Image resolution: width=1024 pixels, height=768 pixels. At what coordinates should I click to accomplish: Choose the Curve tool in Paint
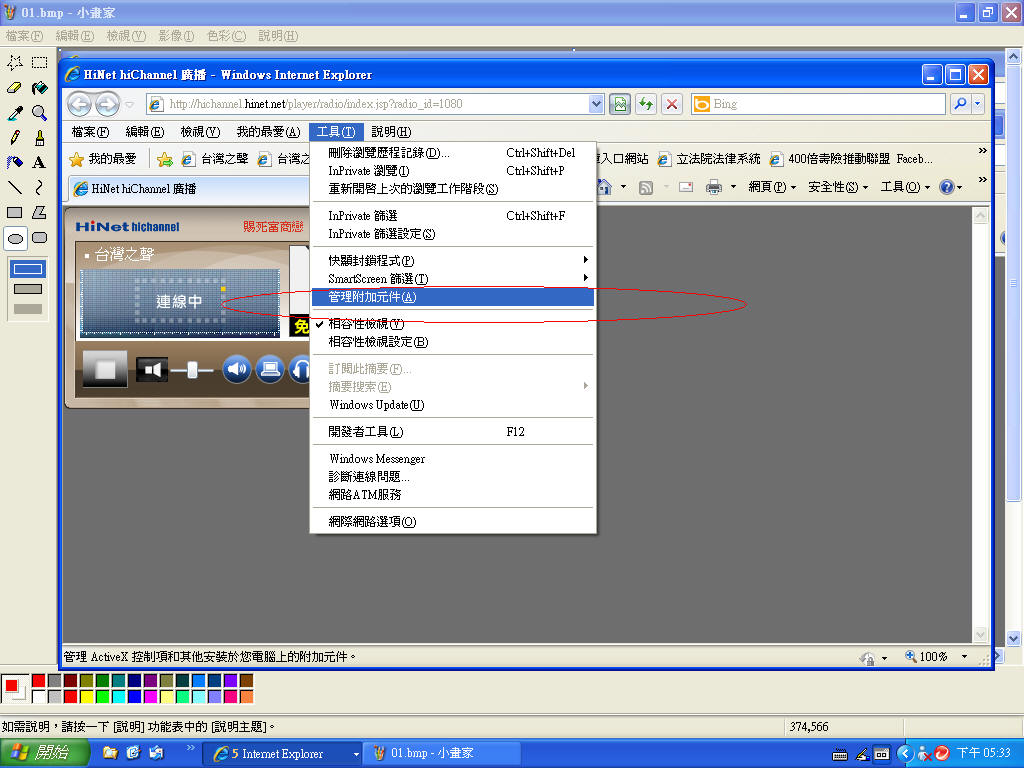click(x=40, y=188)
